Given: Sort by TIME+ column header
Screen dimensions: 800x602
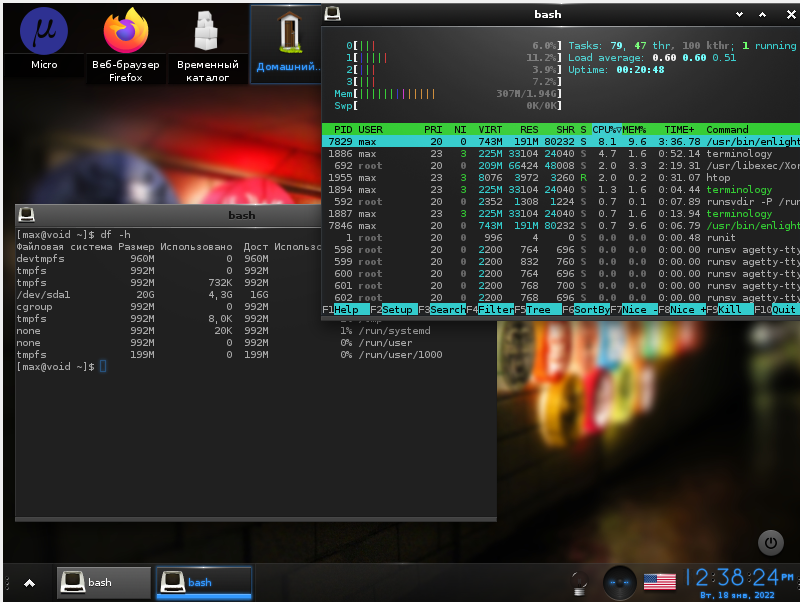Looking at the screenshot, I should coord(679,130).
